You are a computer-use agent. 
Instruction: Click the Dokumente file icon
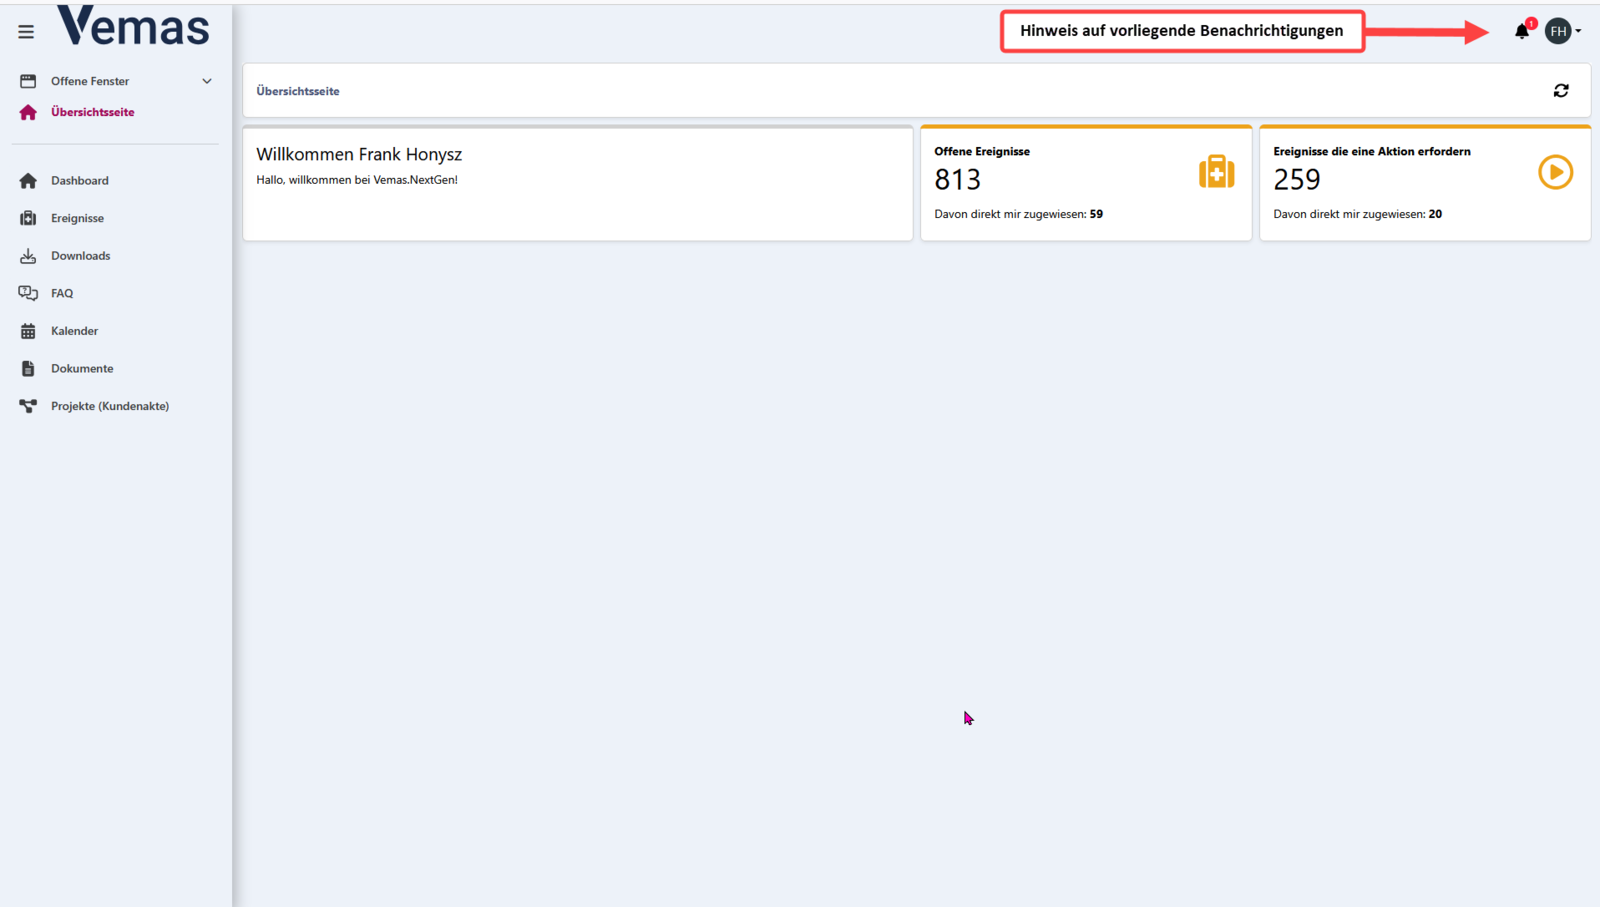click(x=28, y=368)
